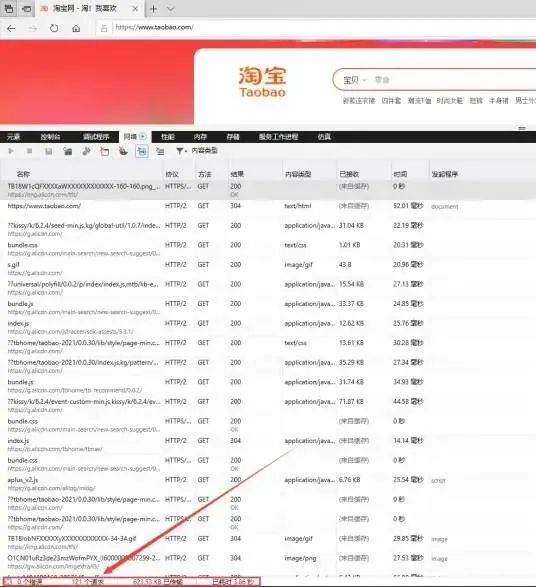Toggle the highlighted clear-on-navigate icon
The width and height of the screenshot is (536, 587).
click(x=142, y=151)
